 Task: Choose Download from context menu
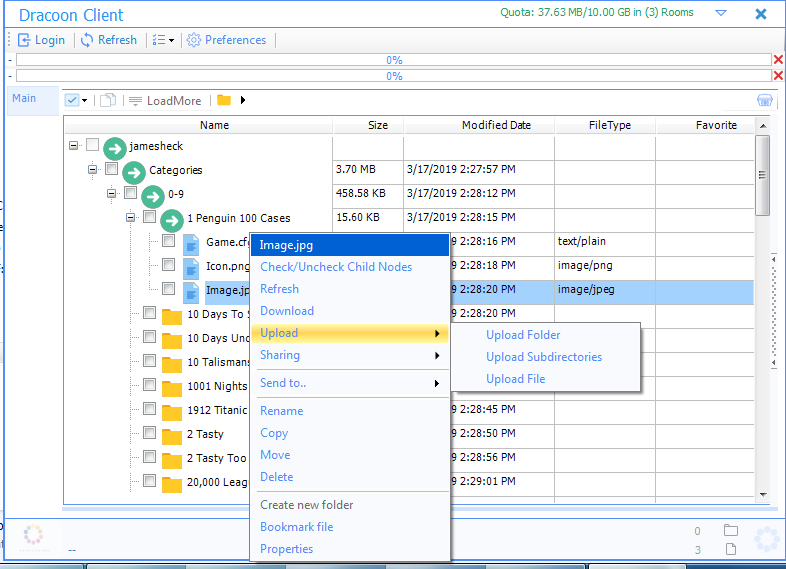(x=350, y=311)
